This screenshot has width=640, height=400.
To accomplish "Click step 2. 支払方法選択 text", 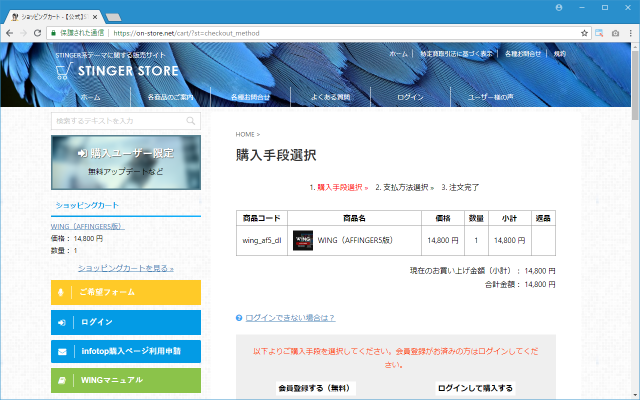I will point(404,187).
